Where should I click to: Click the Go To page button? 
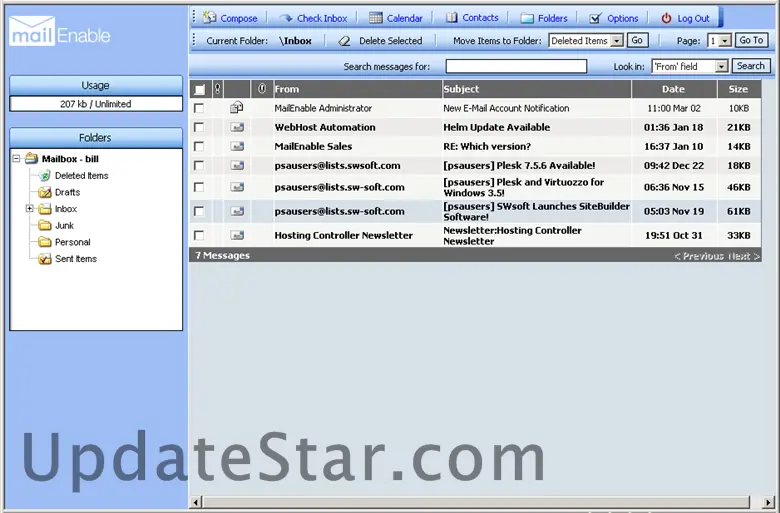(751, 40)
